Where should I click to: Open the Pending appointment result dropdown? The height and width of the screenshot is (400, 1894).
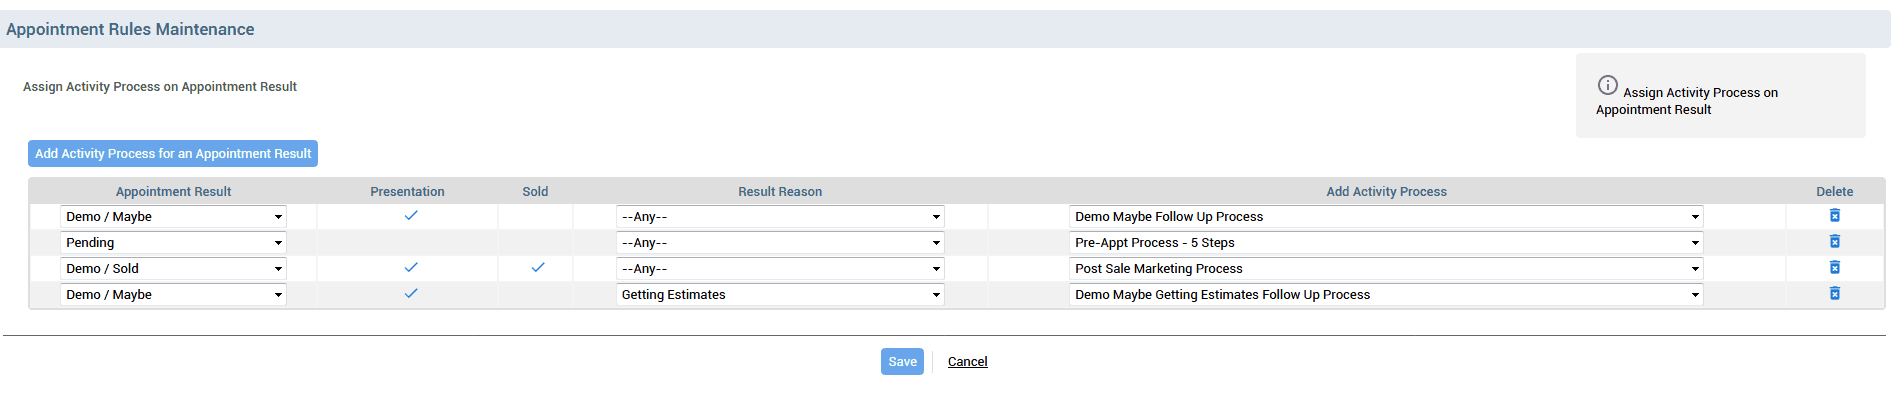click(173, 243)
